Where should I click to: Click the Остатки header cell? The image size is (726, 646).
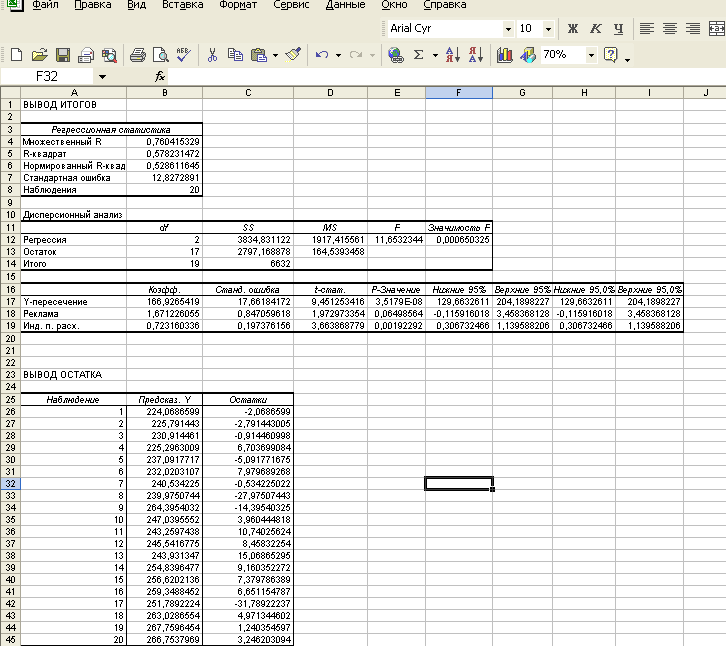coord(248,399)
